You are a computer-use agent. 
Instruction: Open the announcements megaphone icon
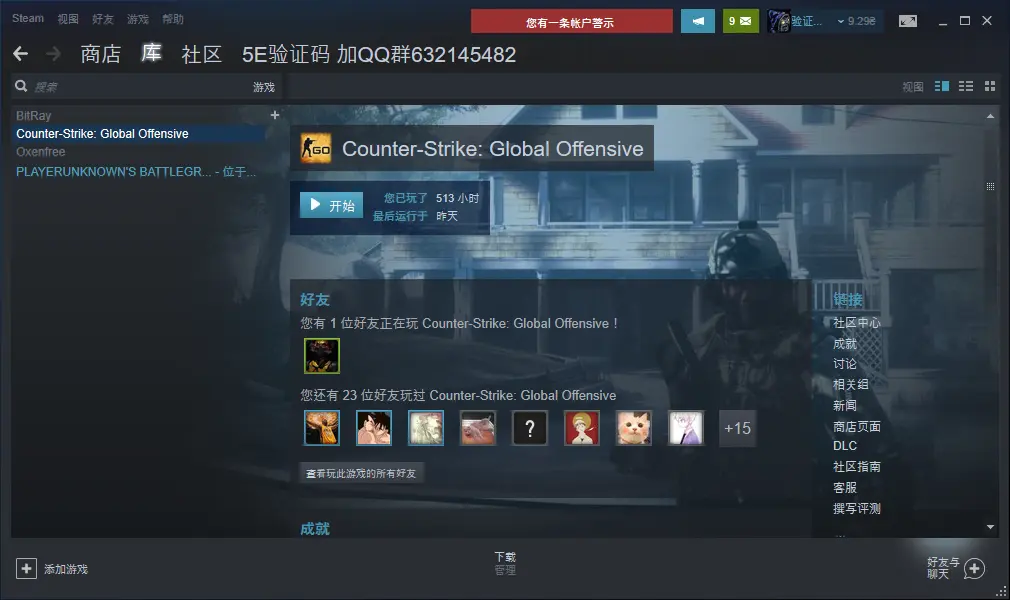(x=698, y=21)
